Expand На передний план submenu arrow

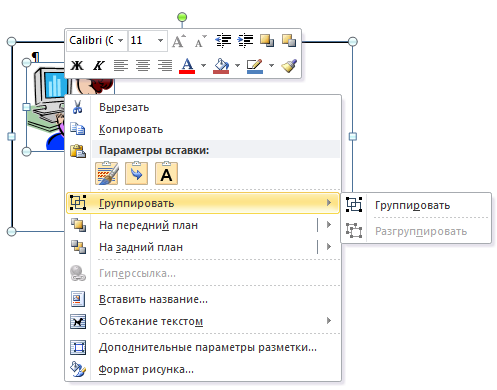click(329, 225)
